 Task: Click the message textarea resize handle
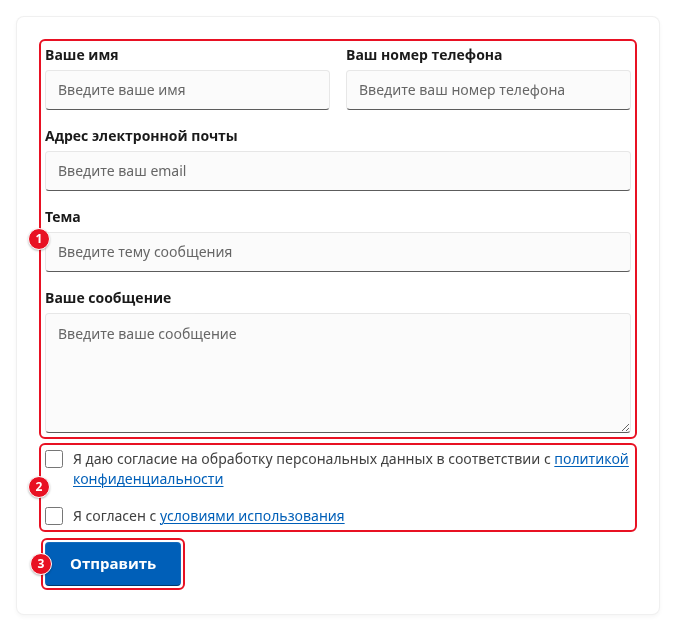[625, 427]
